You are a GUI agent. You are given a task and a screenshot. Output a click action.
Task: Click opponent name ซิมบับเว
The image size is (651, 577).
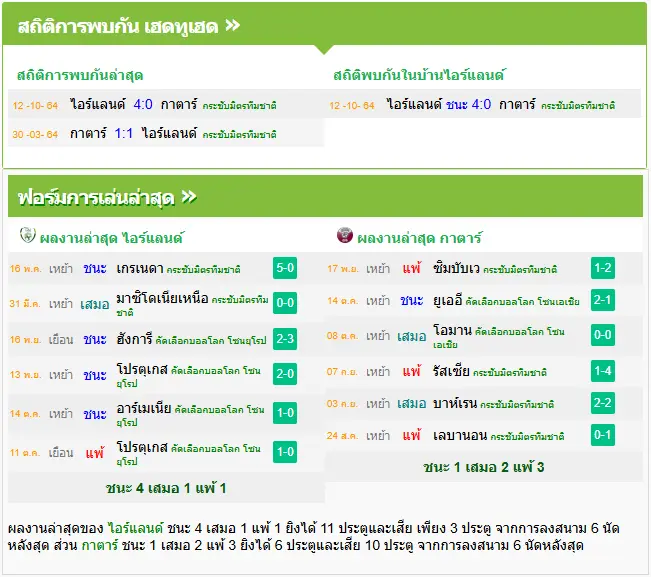tap(456, 268)
